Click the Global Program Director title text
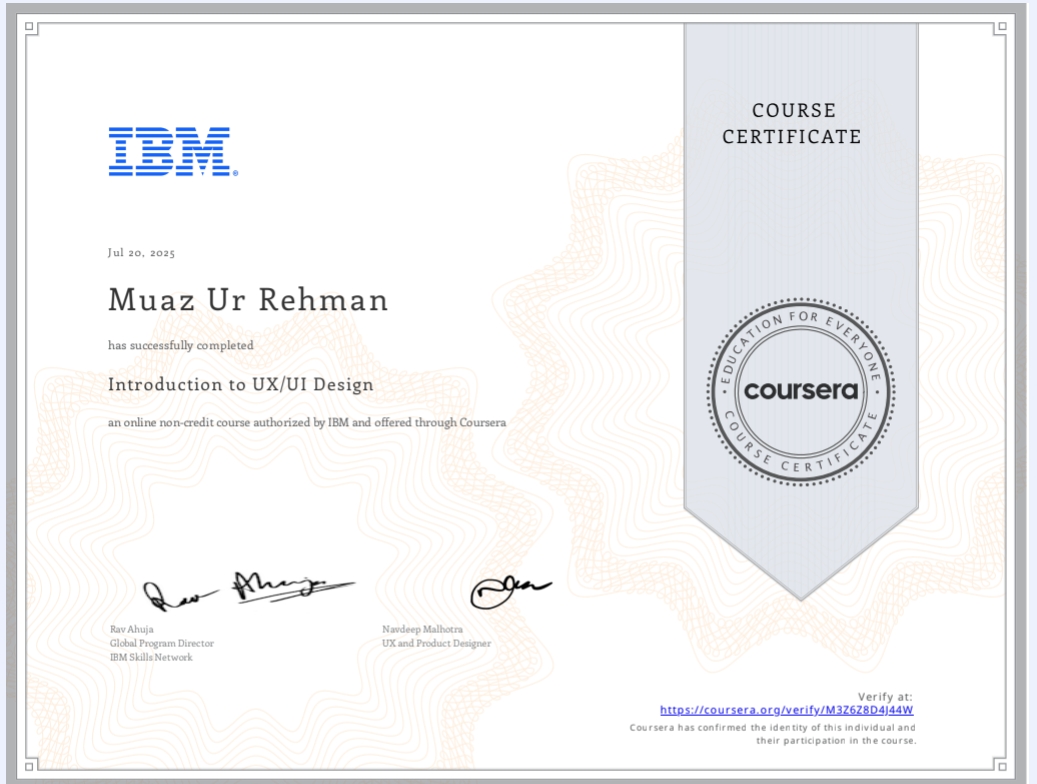The width and height of the screenshot is (1037, 784). (x=160, y=643)
